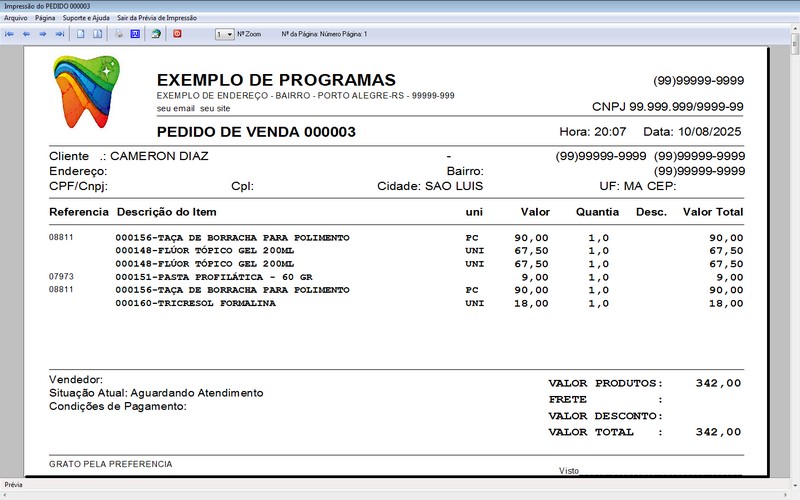Image resolution: width=800 pixels, height=500 pixels.
Task: Open the Arquivo menu
Action: 15,18
